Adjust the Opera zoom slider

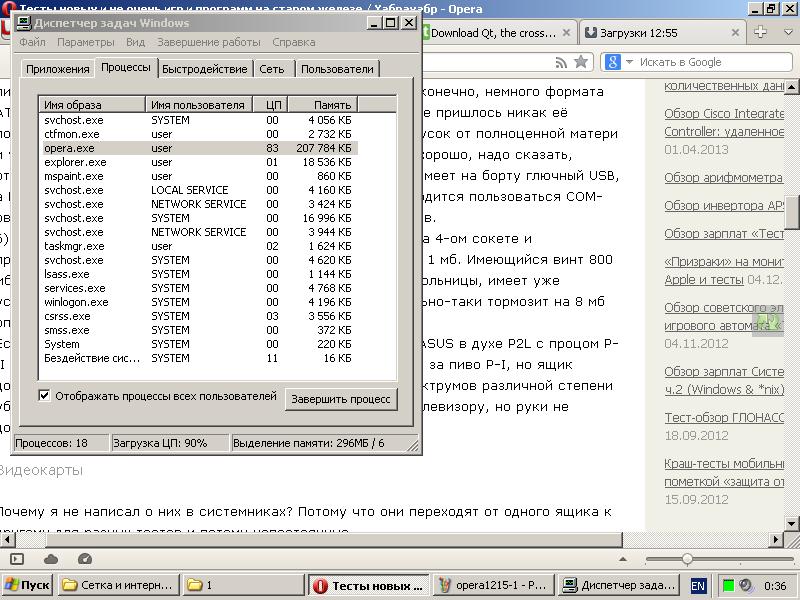(687, 559)
